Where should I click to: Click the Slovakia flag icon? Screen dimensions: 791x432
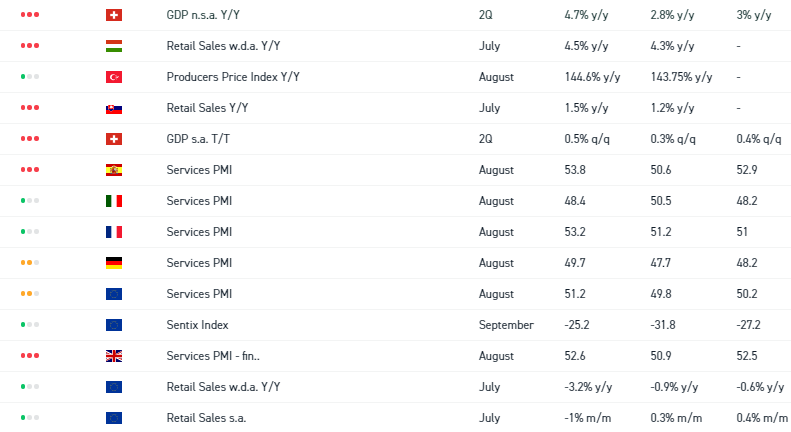coord(113,108)
